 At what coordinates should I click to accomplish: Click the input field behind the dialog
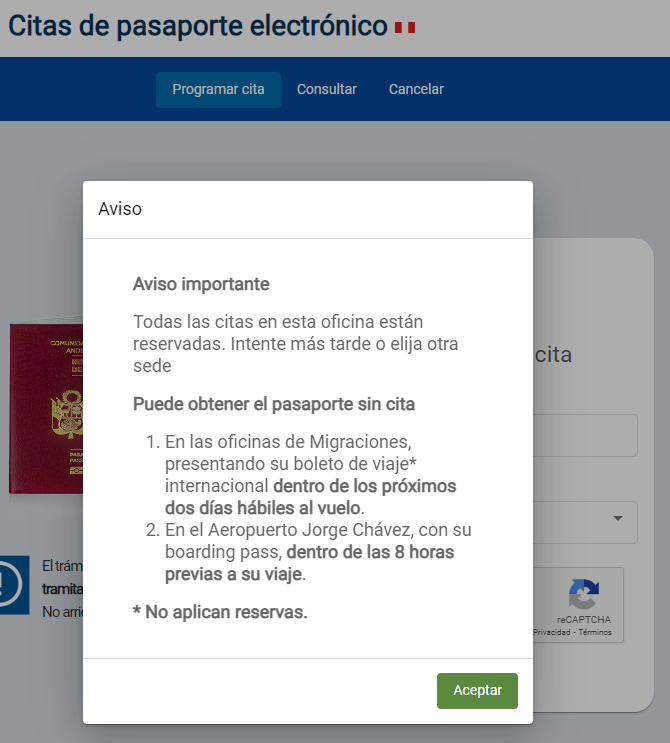click(585, 435)
